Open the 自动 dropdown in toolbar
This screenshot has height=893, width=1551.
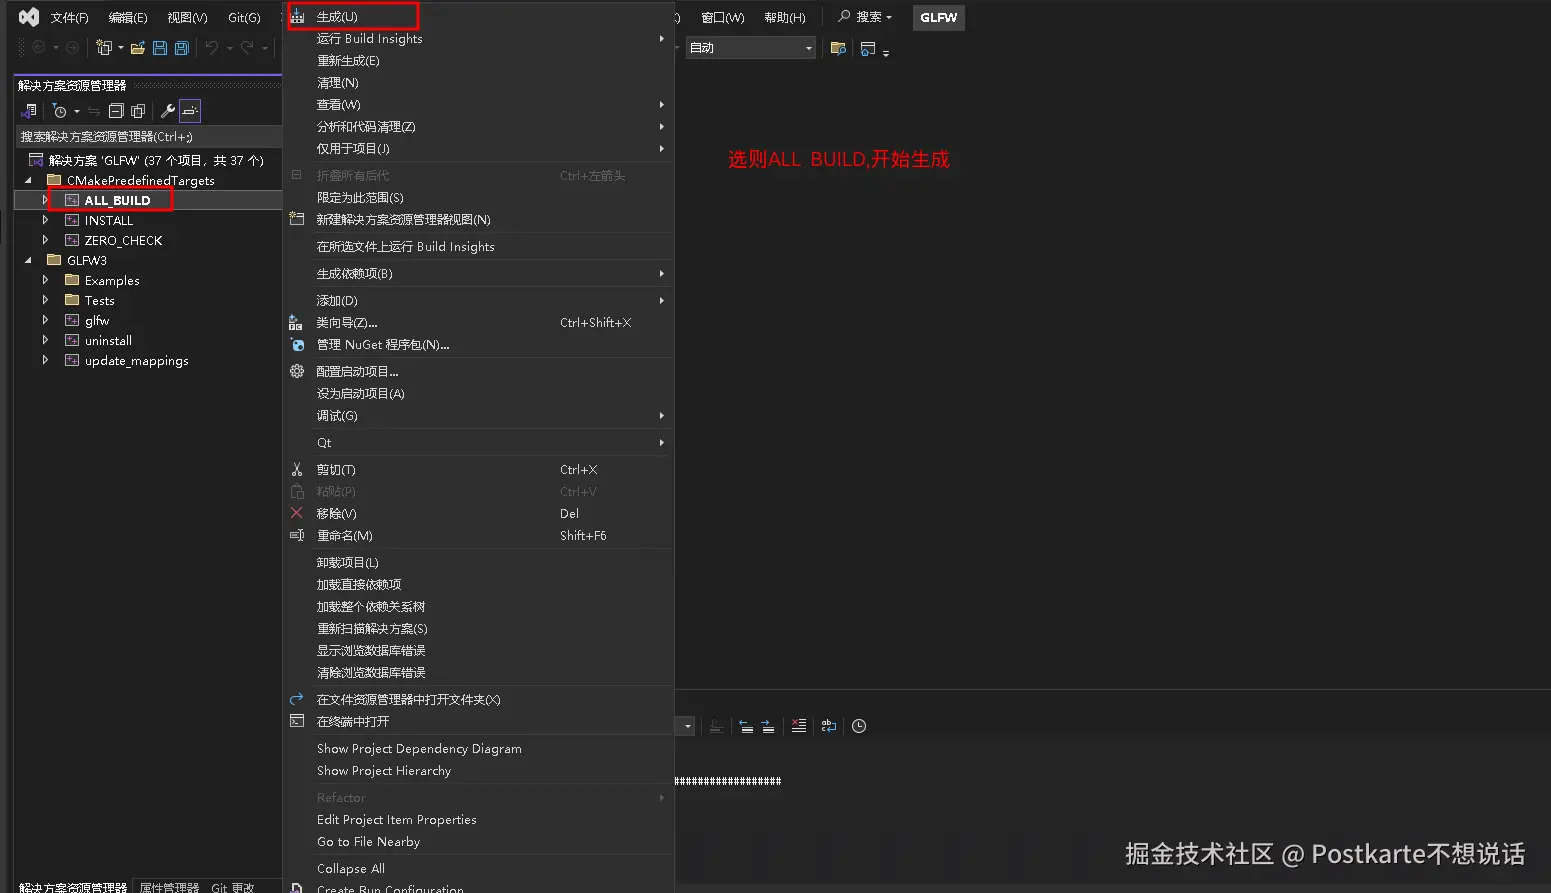coord(751,48)
